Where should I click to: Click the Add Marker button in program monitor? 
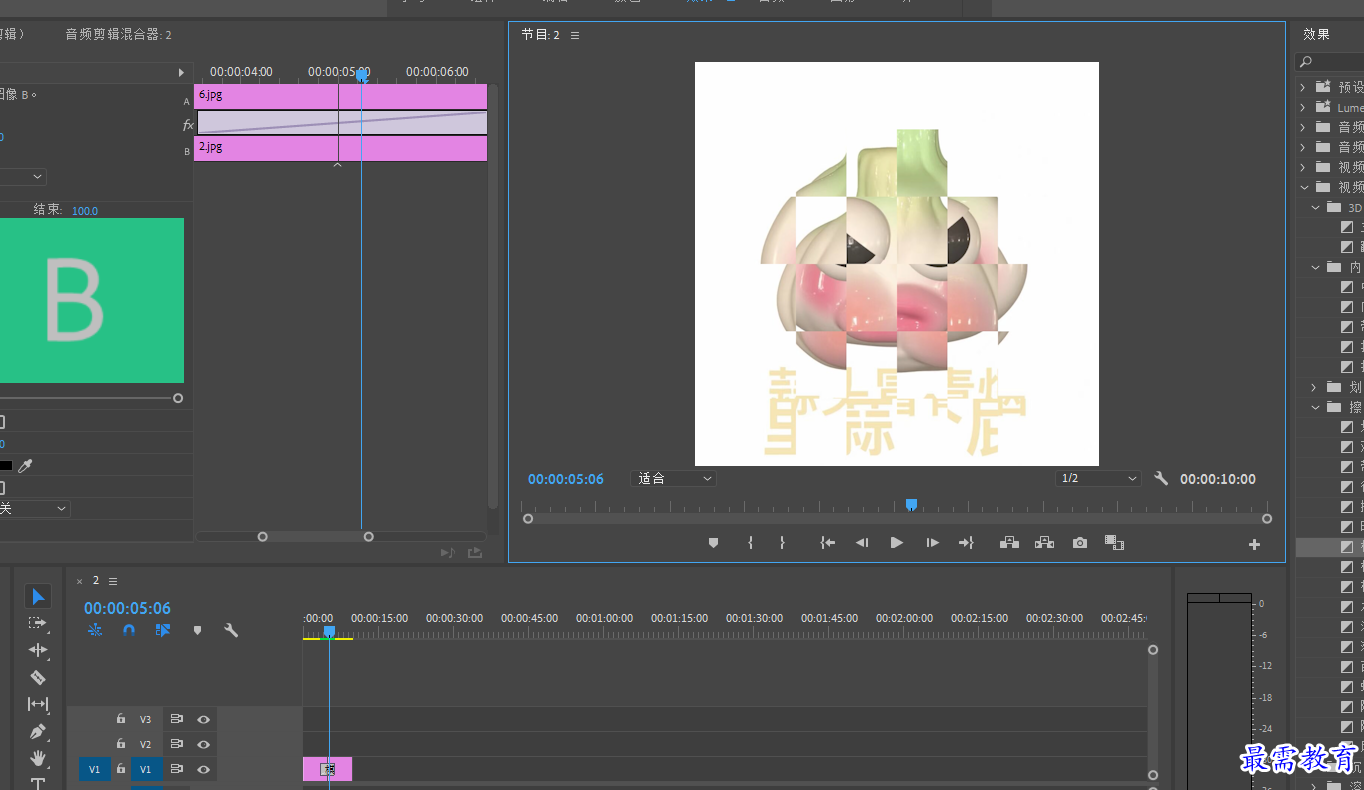713,543
